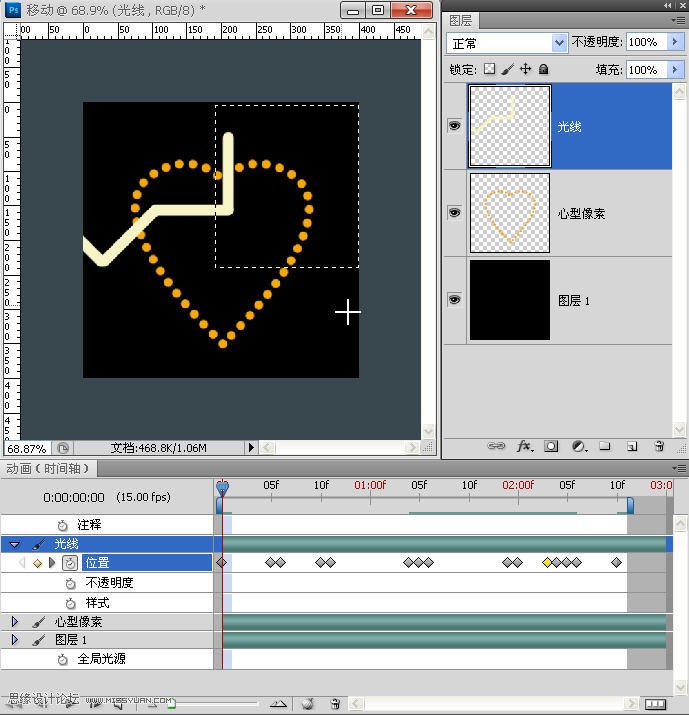689x715 pixels.
Task: Open the animation panel options menu
Action: (679, 468)
